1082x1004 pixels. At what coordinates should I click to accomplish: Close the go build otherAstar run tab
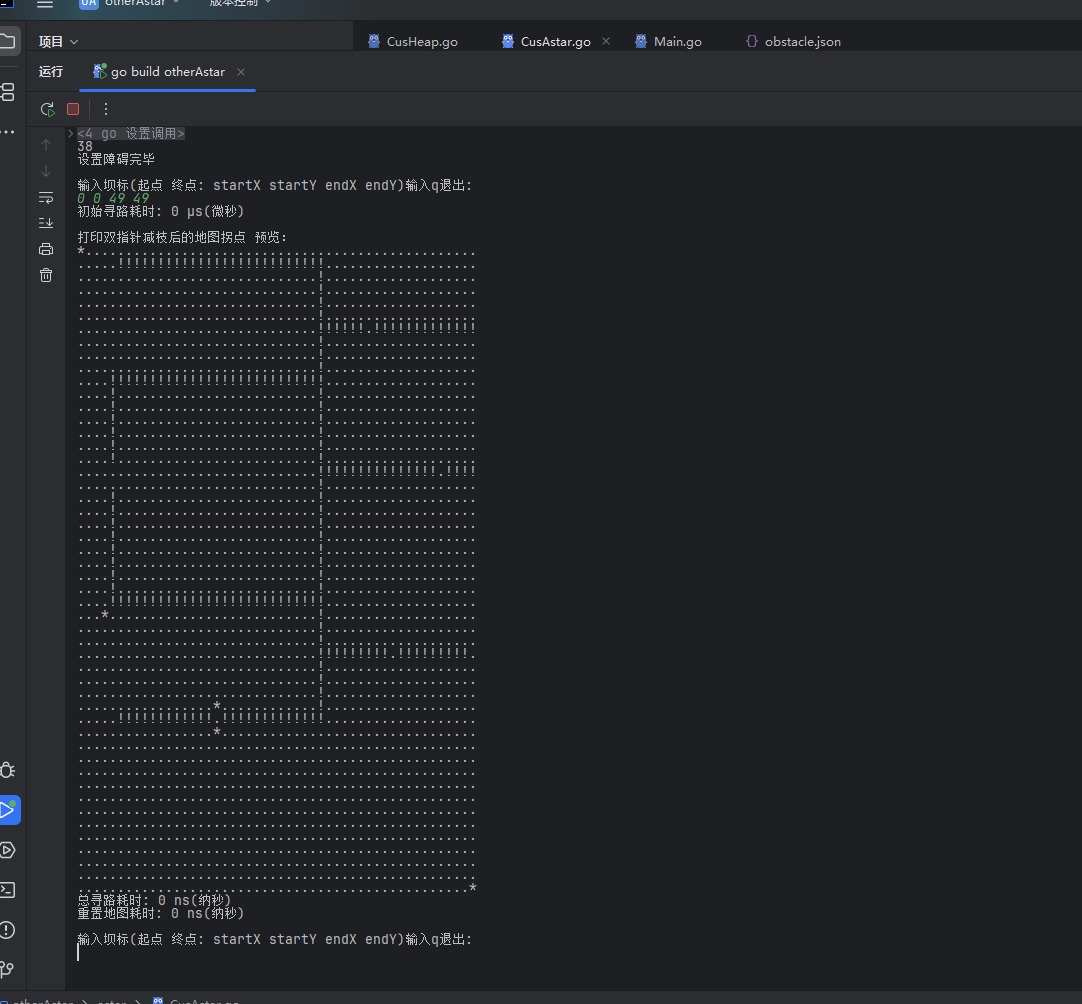click(241, 72)
